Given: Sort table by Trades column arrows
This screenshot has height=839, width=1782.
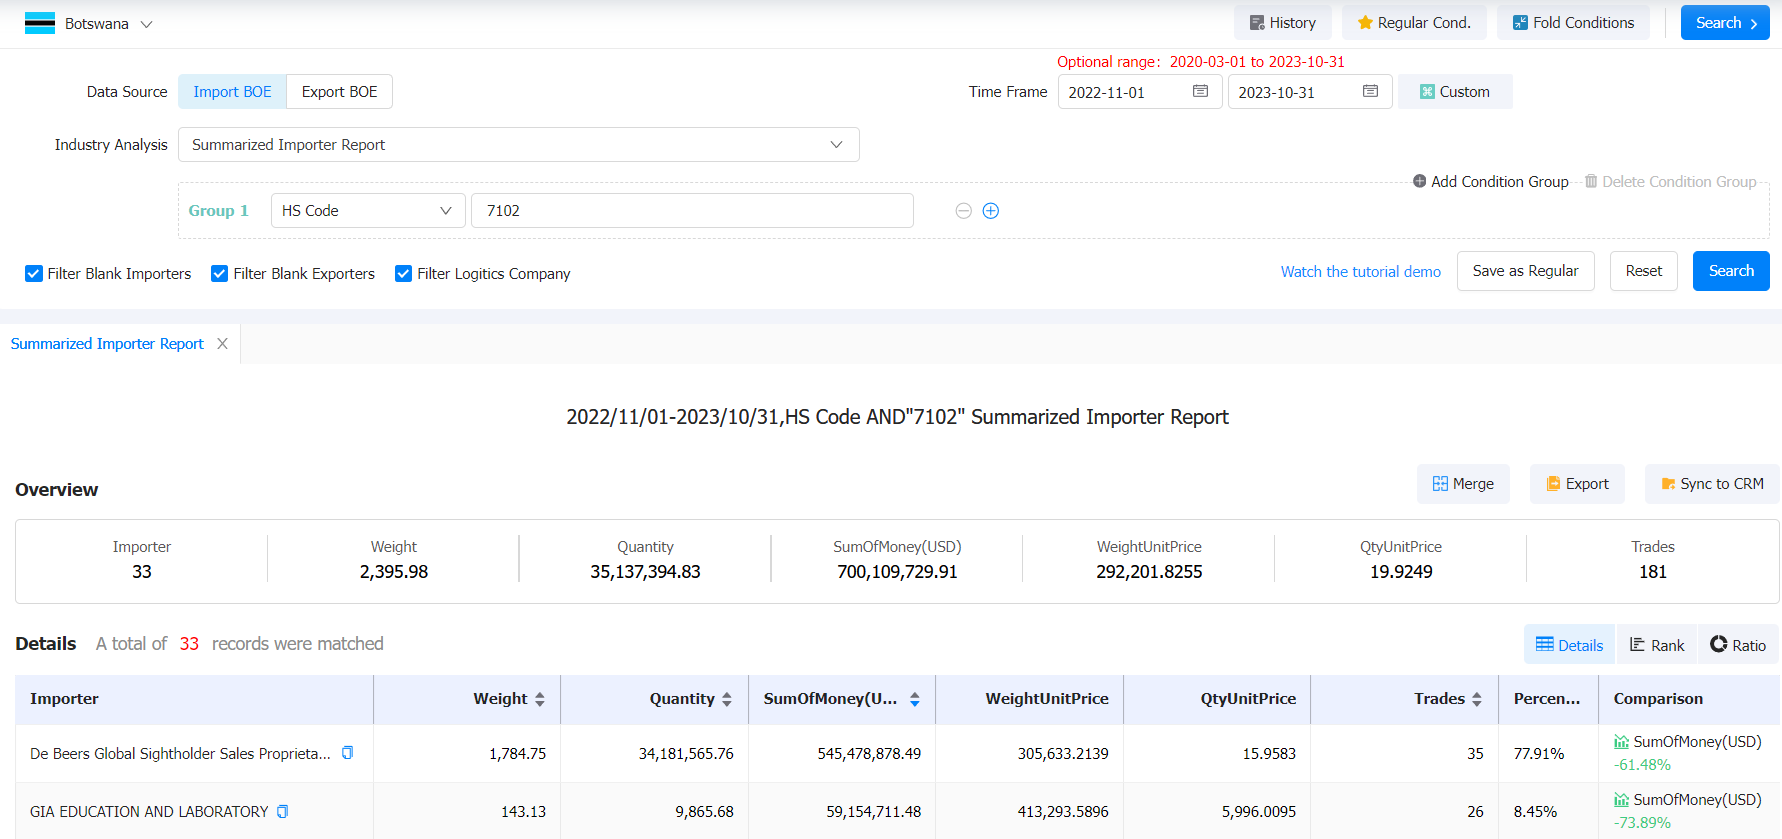Looking at the screenshot, I should [x=1477, y=700].
